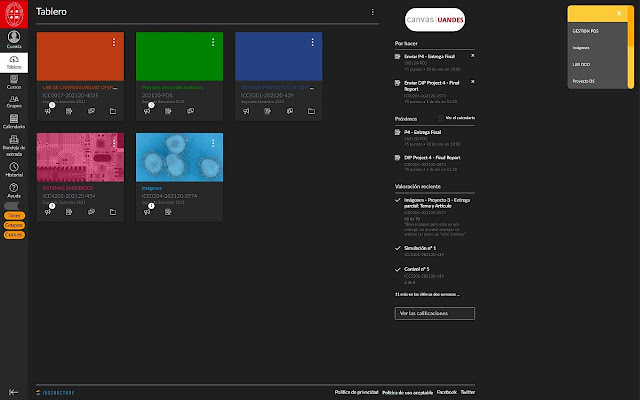Viewport: 640px width, 400px height.
Task: Click the orange Grupos pill button
Action: (14, 225)
